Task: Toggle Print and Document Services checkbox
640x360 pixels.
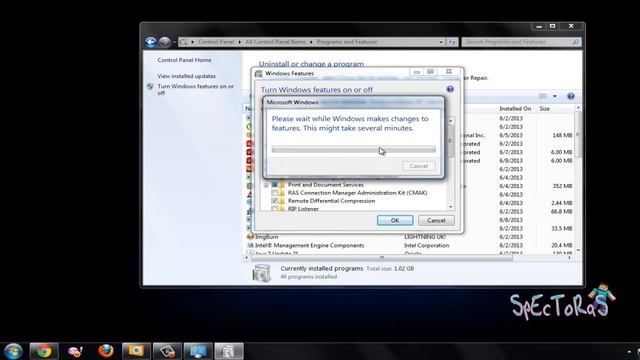Action: point(274,185)
